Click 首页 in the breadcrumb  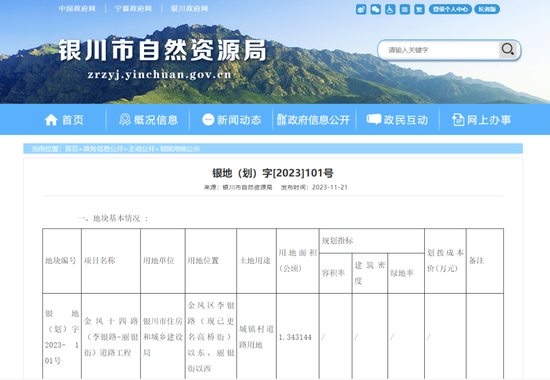tap(72, 149)
